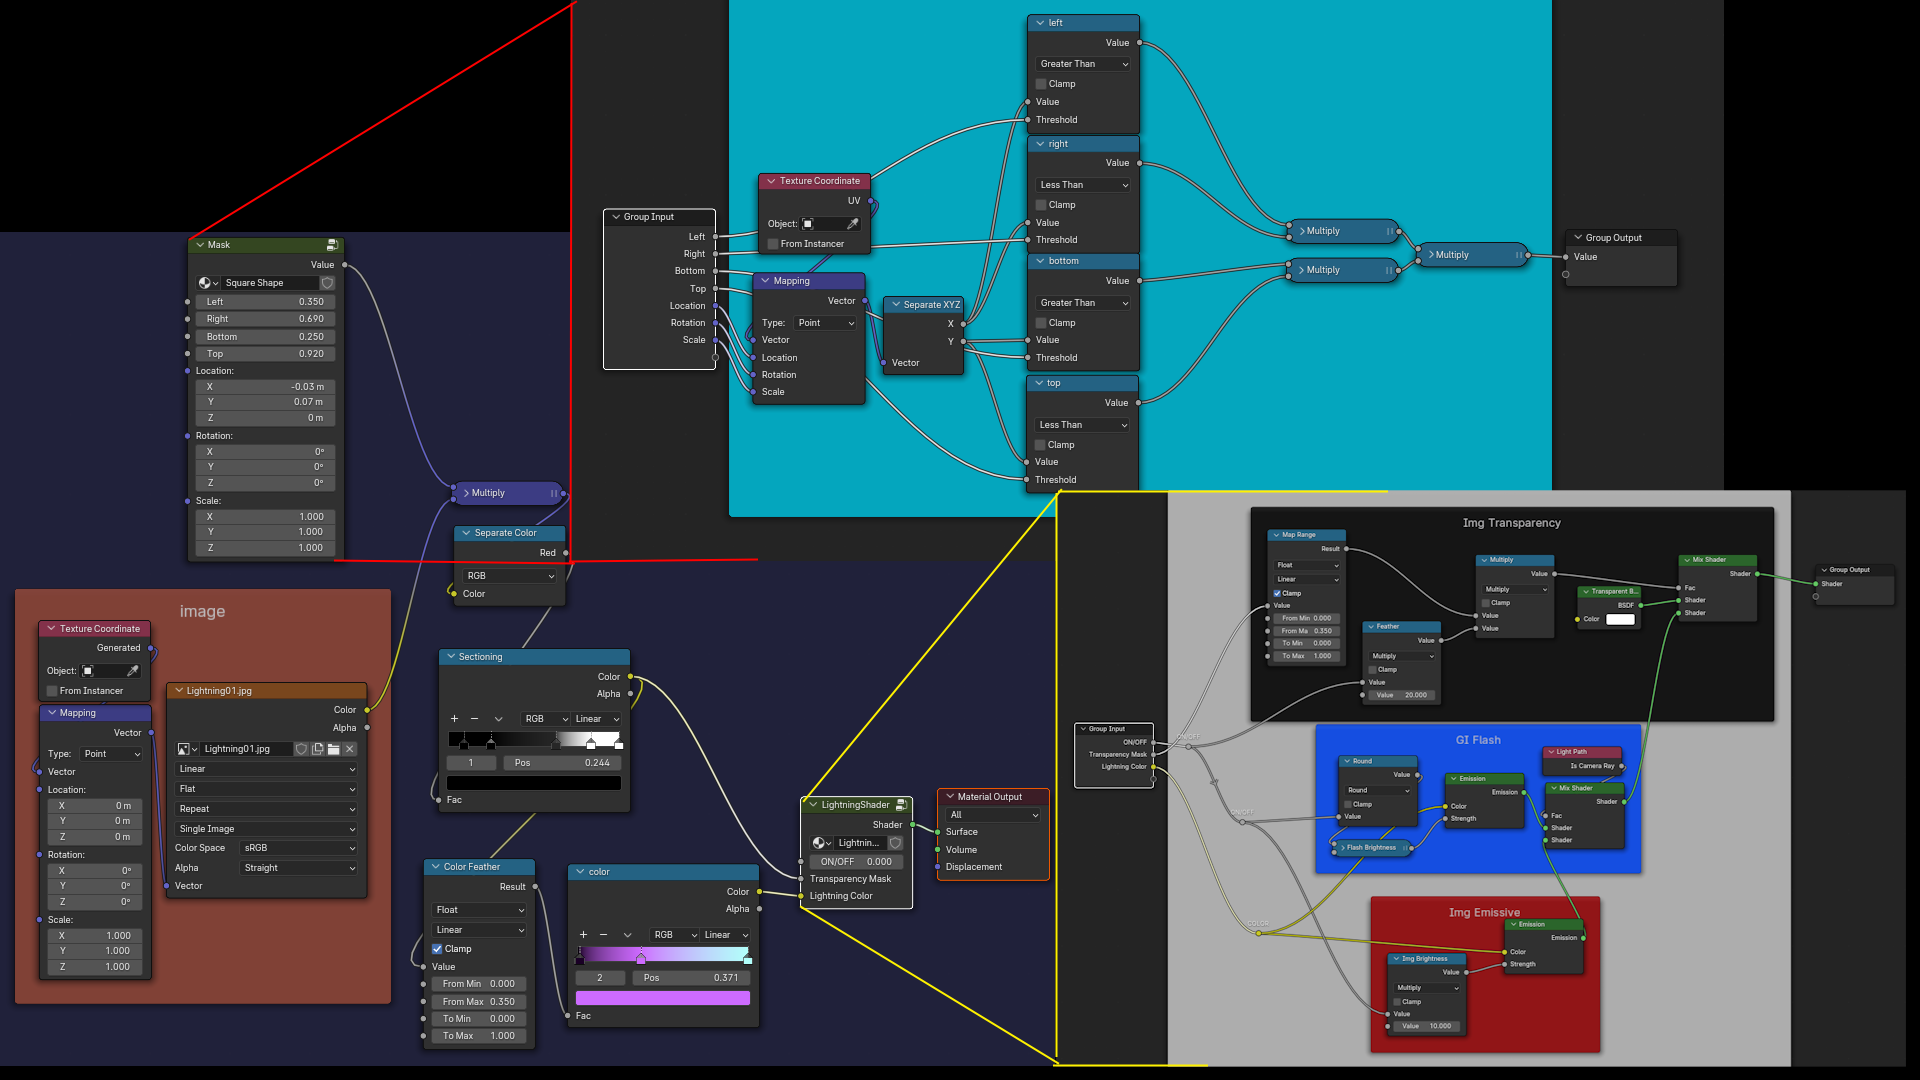
Task: Uncheck Clamp in Color Feather node
Action: (x=437, y=949)
